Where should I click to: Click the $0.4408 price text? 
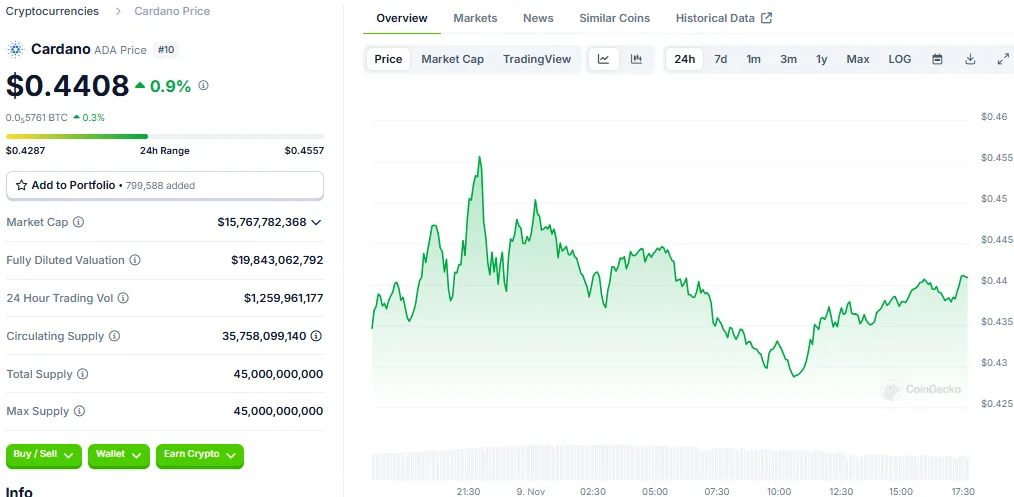68,85
